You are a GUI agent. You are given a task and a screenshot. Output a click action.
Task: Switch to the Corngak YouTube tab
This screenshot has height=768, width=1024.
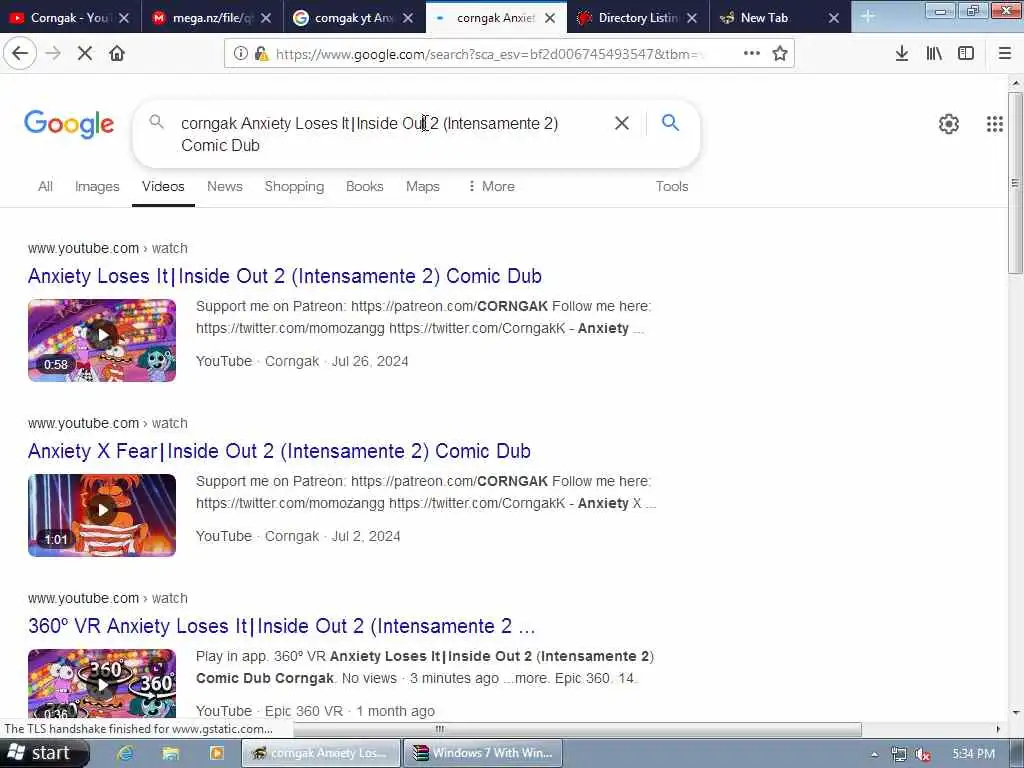[71, 18]
